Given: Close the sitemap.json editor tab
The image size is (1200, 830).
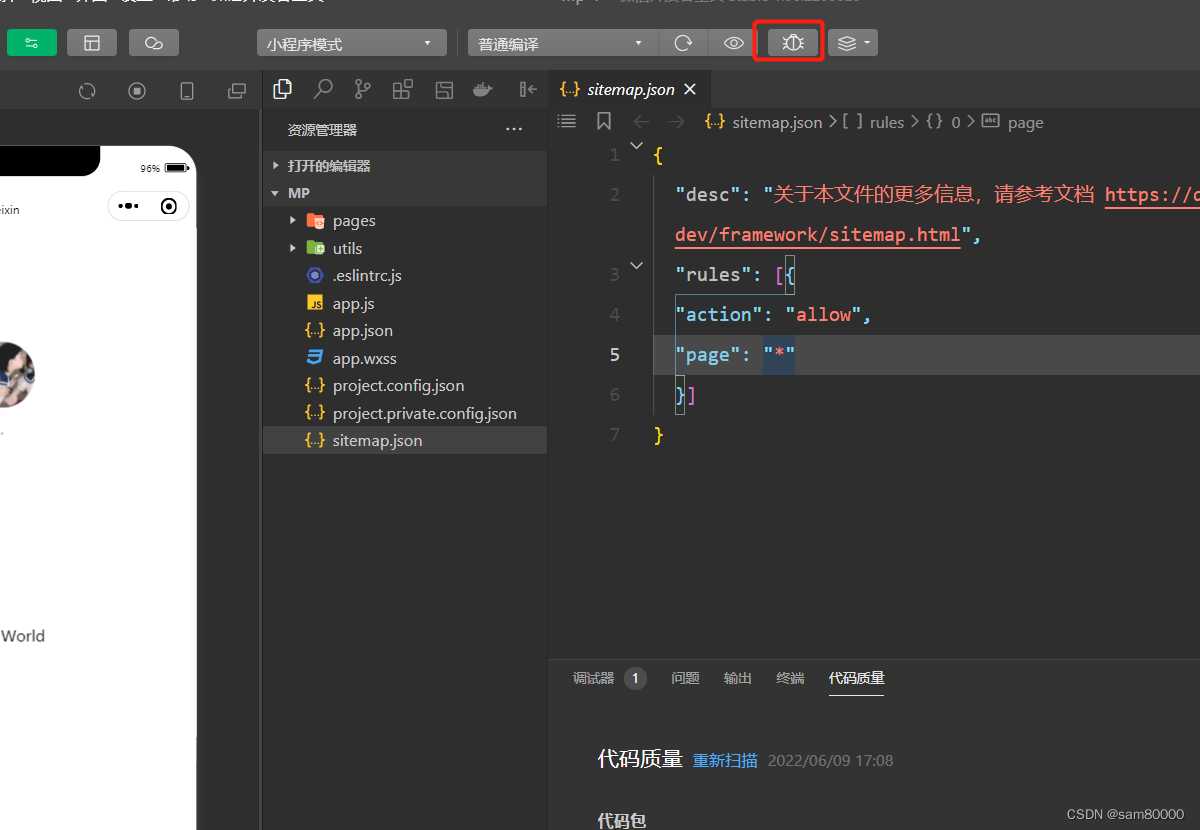Looking at the screenshot, I should 690,89.
